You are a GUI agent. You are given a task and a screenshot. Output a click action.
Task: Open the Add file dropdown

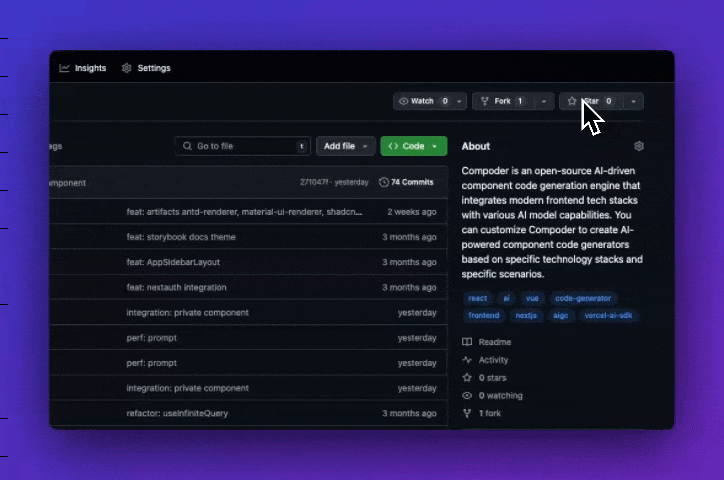(x=346, y=146)
